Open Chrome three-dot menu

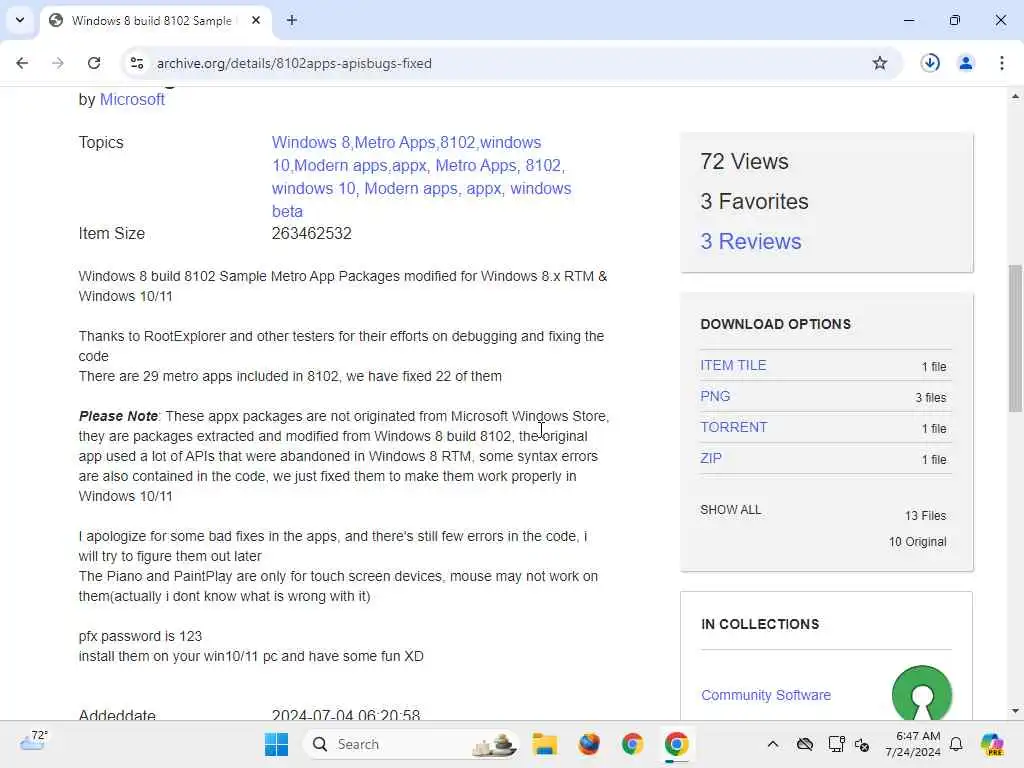[1001, 63]
